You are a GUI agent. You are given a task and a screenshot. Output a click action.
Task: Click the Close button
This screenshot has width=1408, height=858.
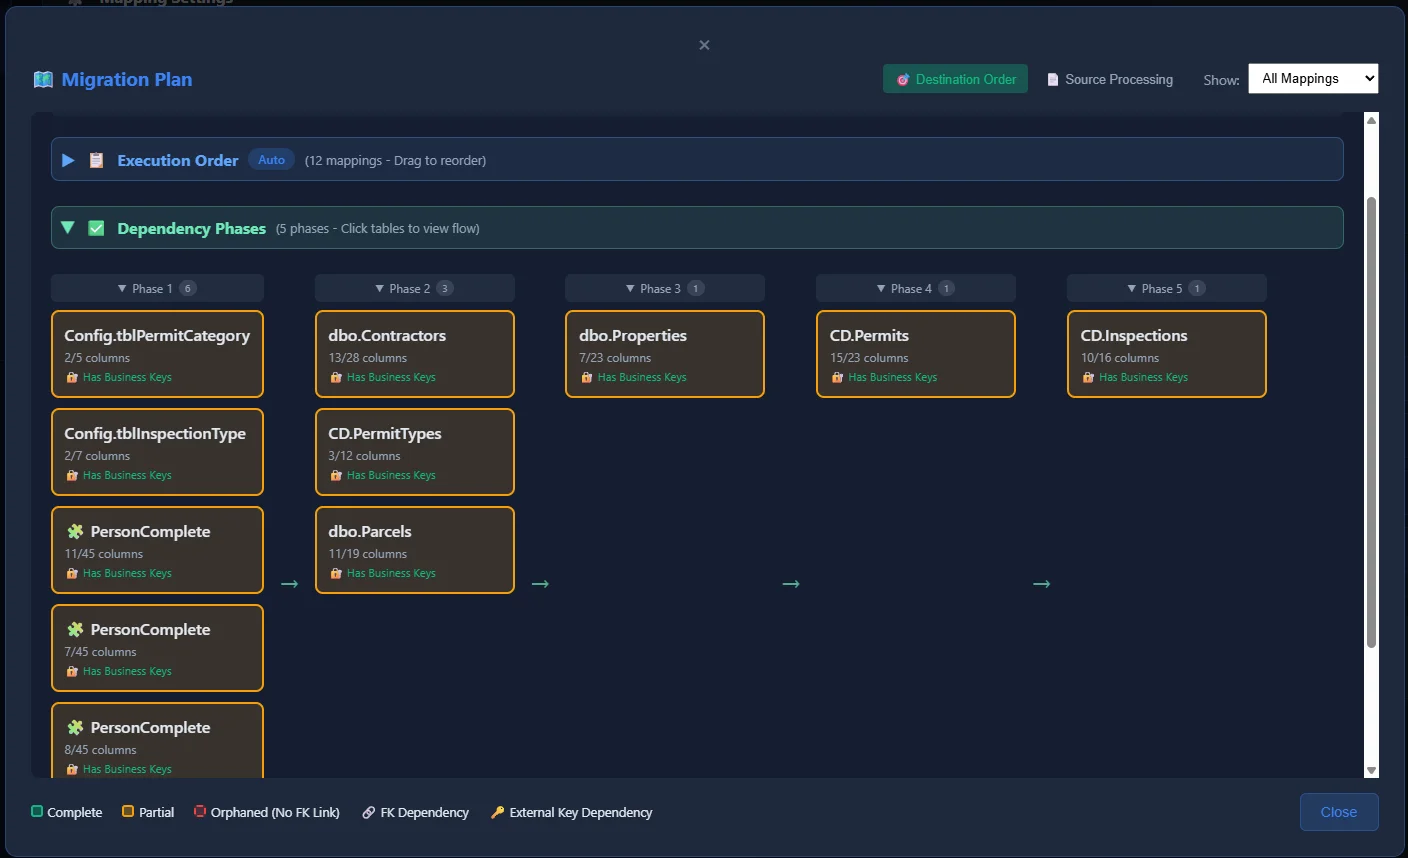point(1339,811)
